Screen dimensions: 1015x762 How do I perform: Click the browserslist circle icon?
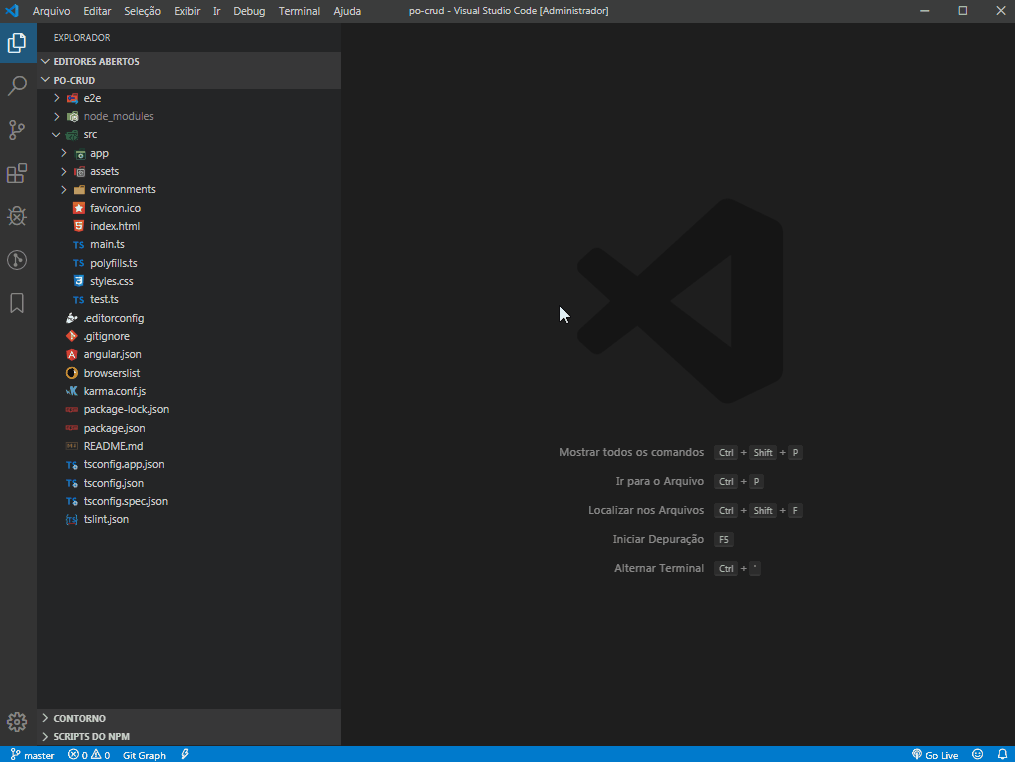72,373
